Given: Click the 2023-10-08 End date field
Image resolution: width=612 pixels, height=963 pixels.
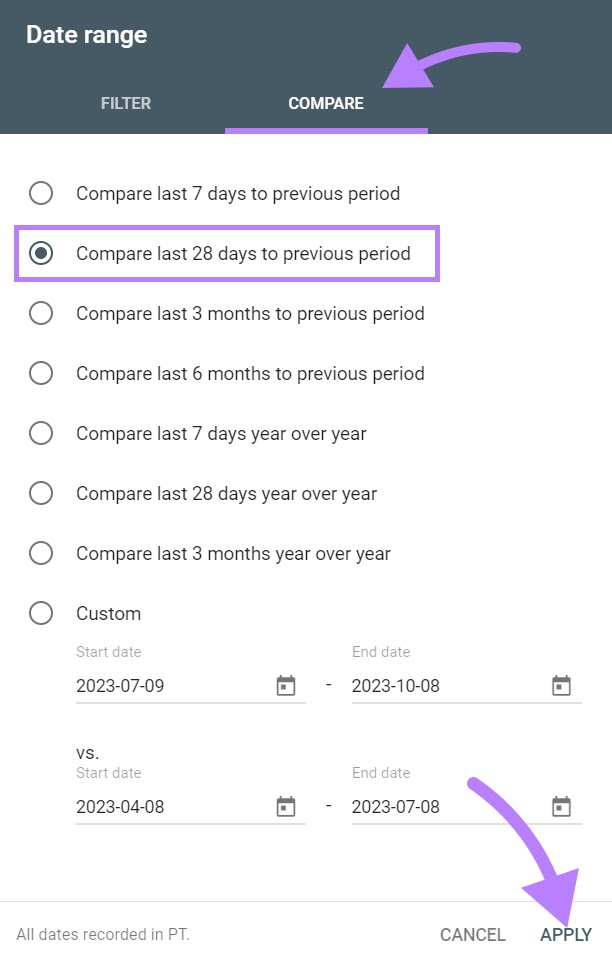Looking at the screenshot, I should pyautogui.click(x=446, y=686).
